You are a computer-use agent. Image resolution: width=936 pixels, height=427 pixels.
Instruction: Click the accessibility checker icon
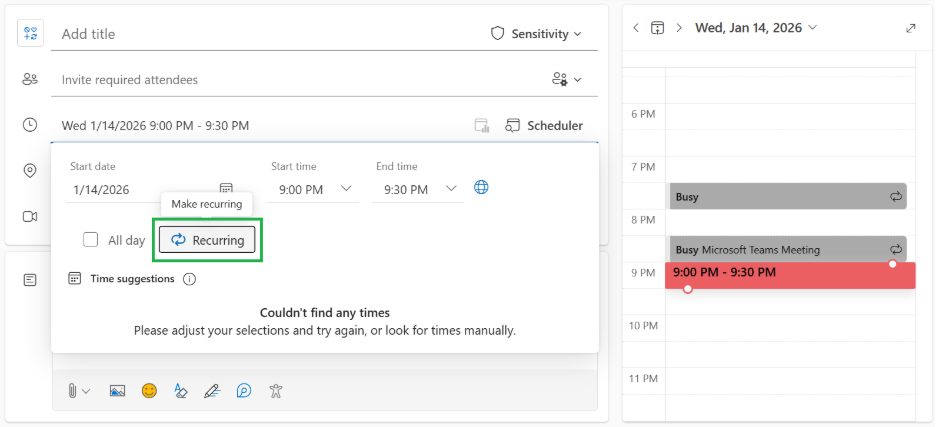(275, 391)
